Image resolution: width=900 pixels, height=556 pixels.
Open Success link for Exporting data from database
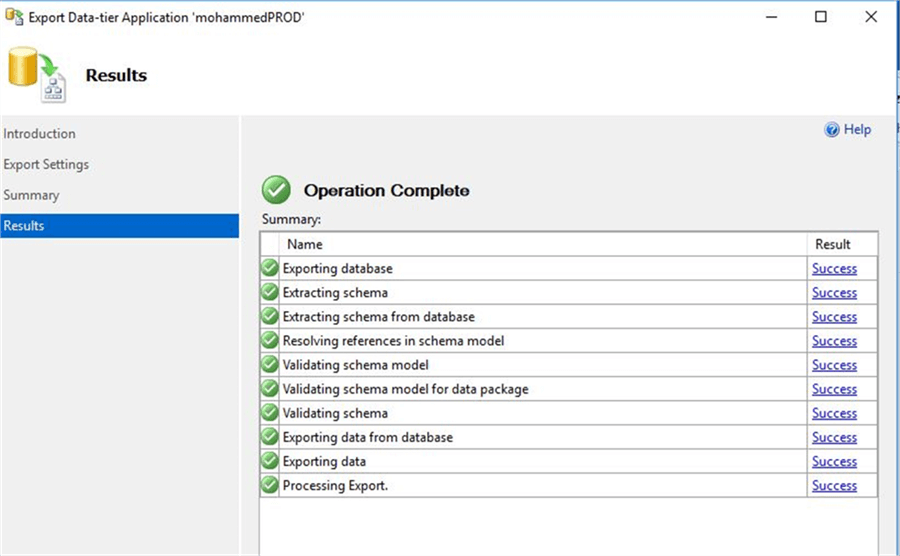click(x=834, y=437)
